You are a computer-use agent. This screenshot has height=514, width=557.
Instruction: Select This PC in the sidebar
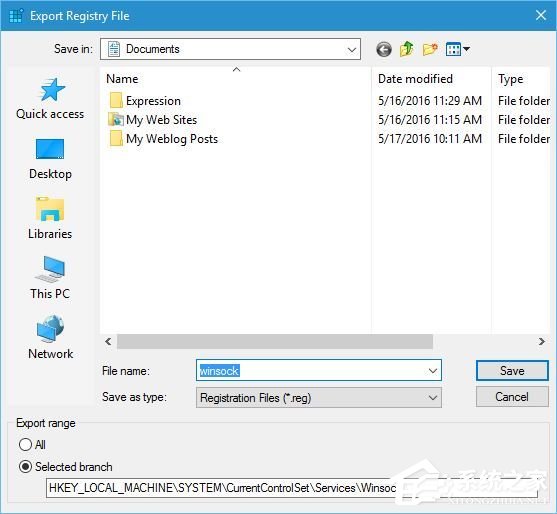(50, 278)
